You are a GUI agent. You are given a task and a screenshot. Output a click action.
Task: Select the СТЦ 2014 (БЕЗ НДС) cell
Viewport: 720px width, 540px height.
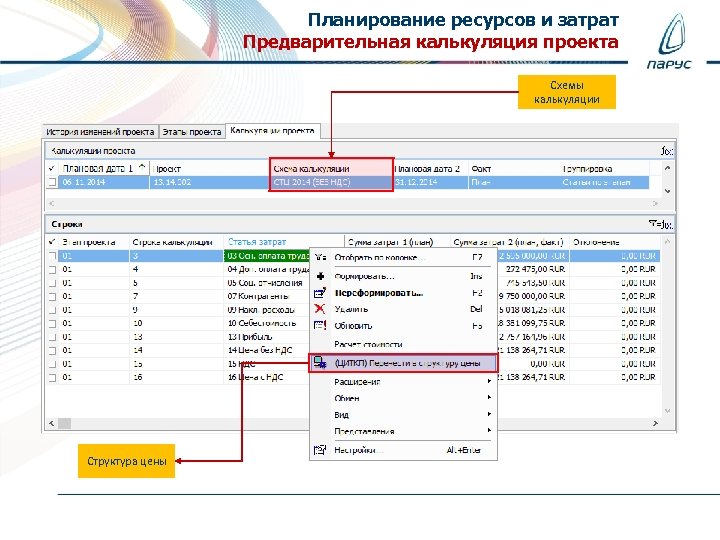click(331, 182)
